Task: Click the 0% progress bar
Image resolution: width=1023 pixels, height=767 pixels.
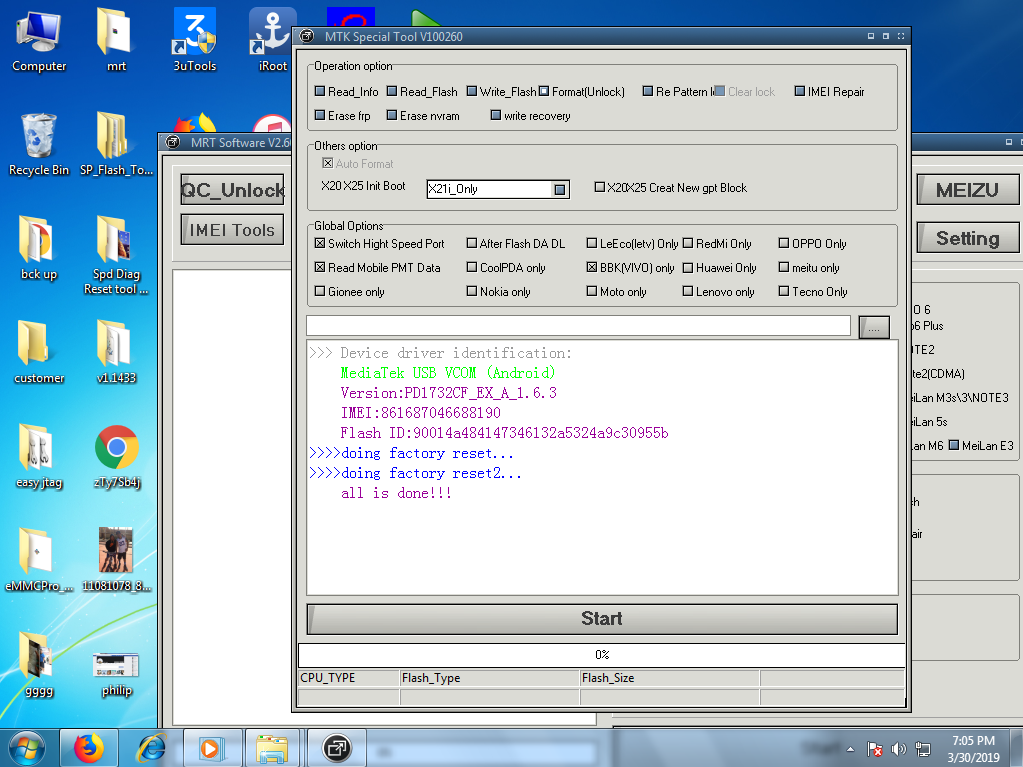Action: (x=602, y=654)
